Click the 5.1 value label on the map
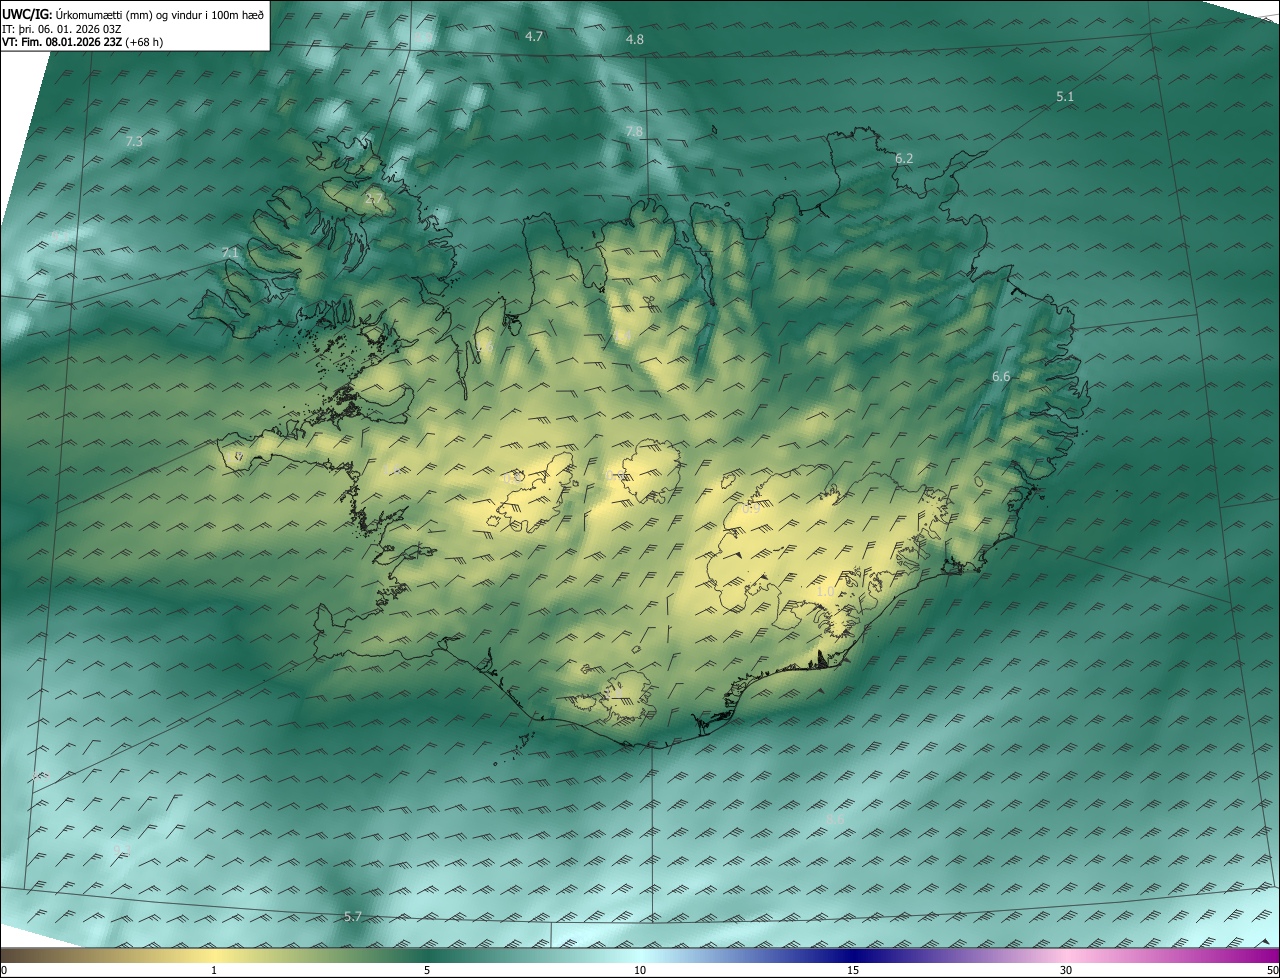The width and height of the screenshot is (1280, 978). click(1065, 97)
